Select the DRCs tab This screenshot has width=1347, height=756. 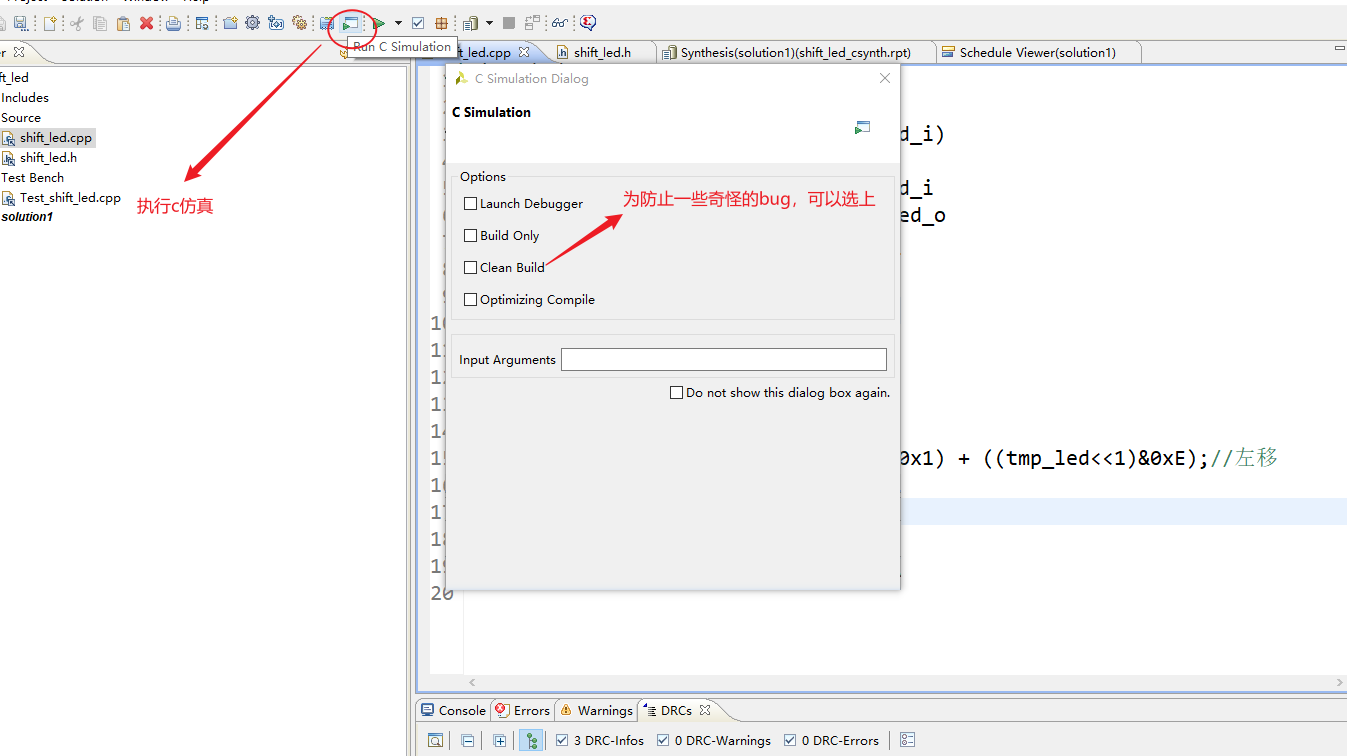click(675, 711)
